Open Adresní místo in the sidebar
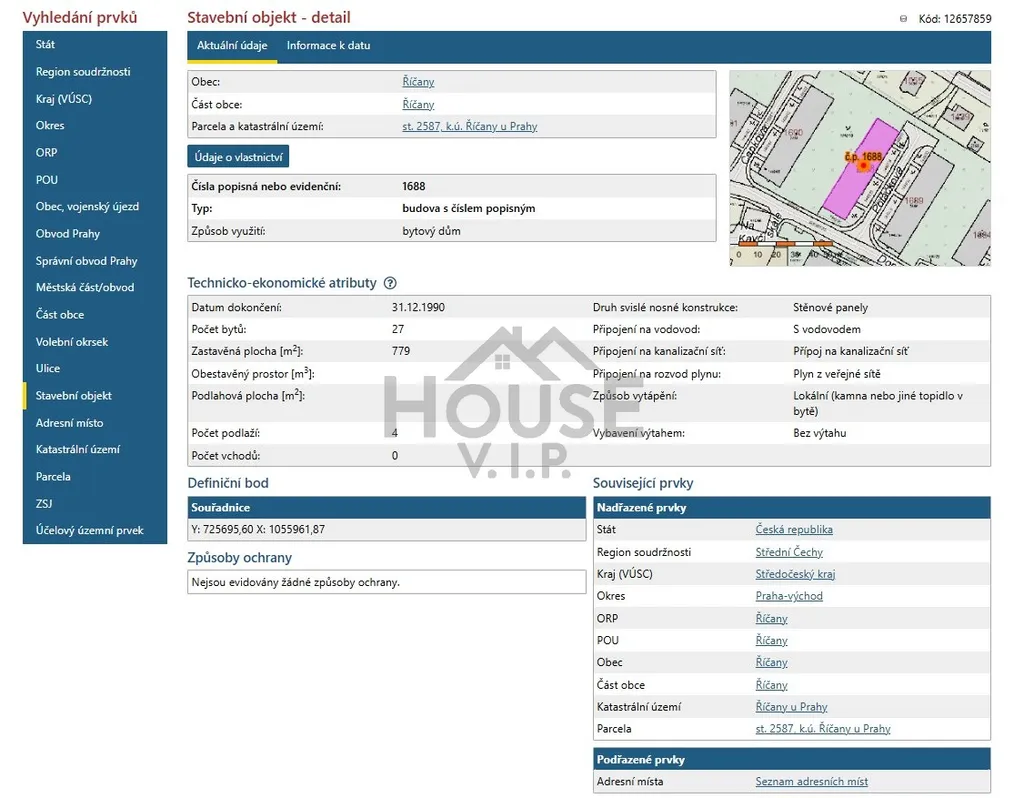1024x798 pixels. tap(69, 423)
